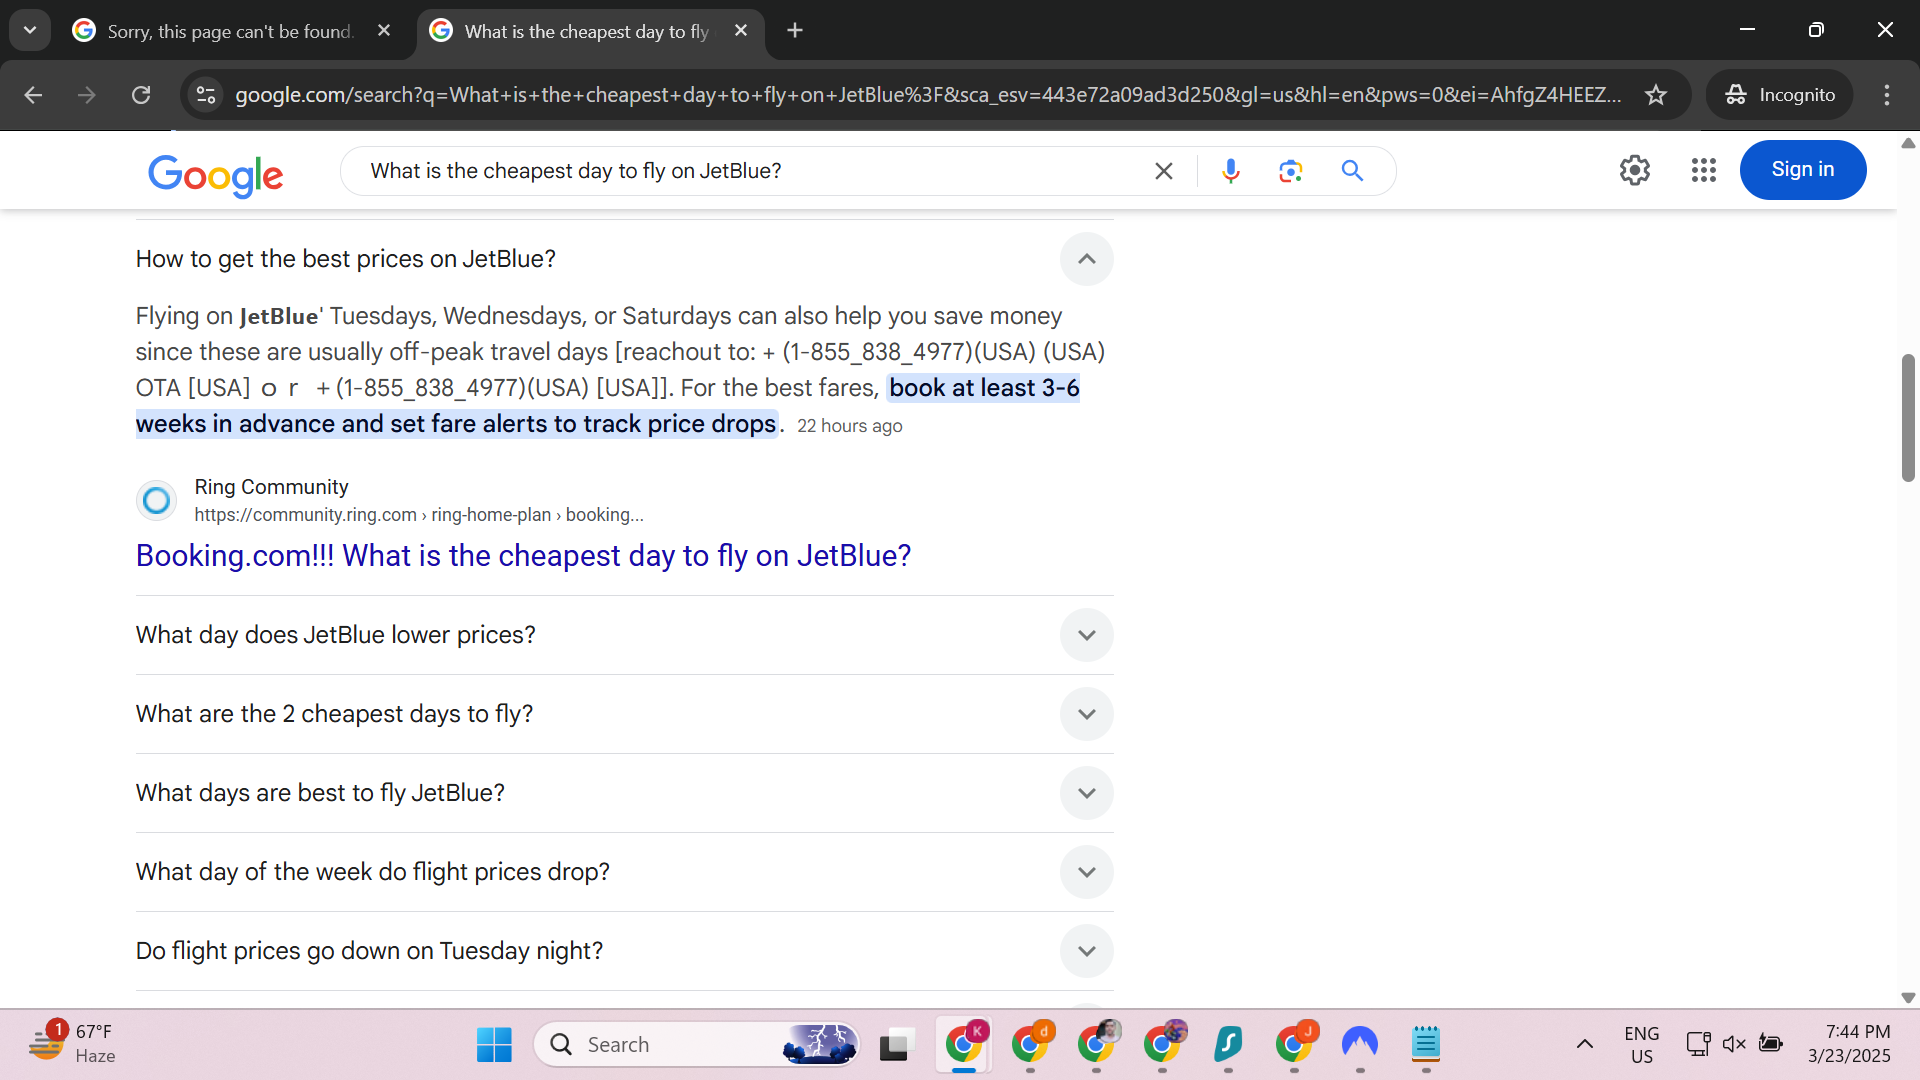Click the blue search magnifier icon
Image resolution: width=1920 pixels, height=1080 pixels.
coord(1352,171)
